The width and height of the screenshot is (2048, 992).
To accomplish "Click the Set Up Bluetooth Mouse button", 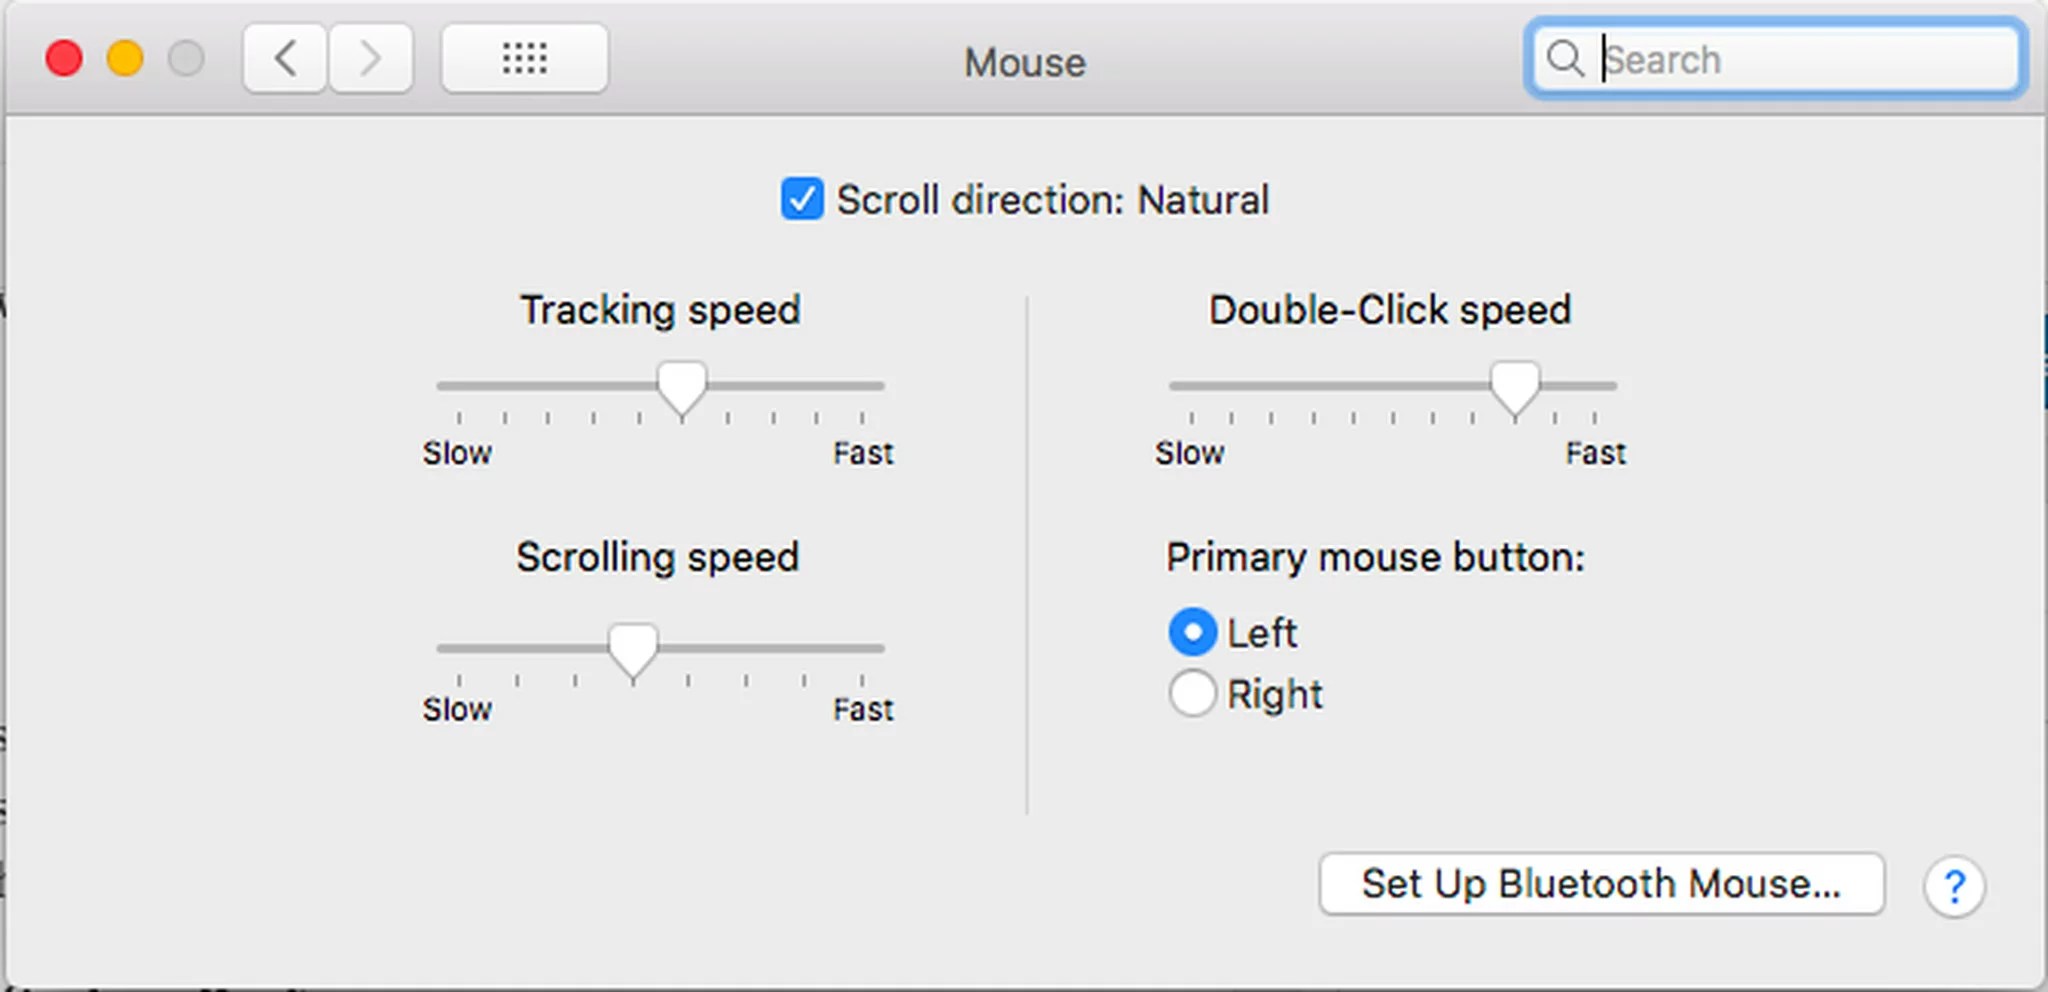I will point(1601,884).
